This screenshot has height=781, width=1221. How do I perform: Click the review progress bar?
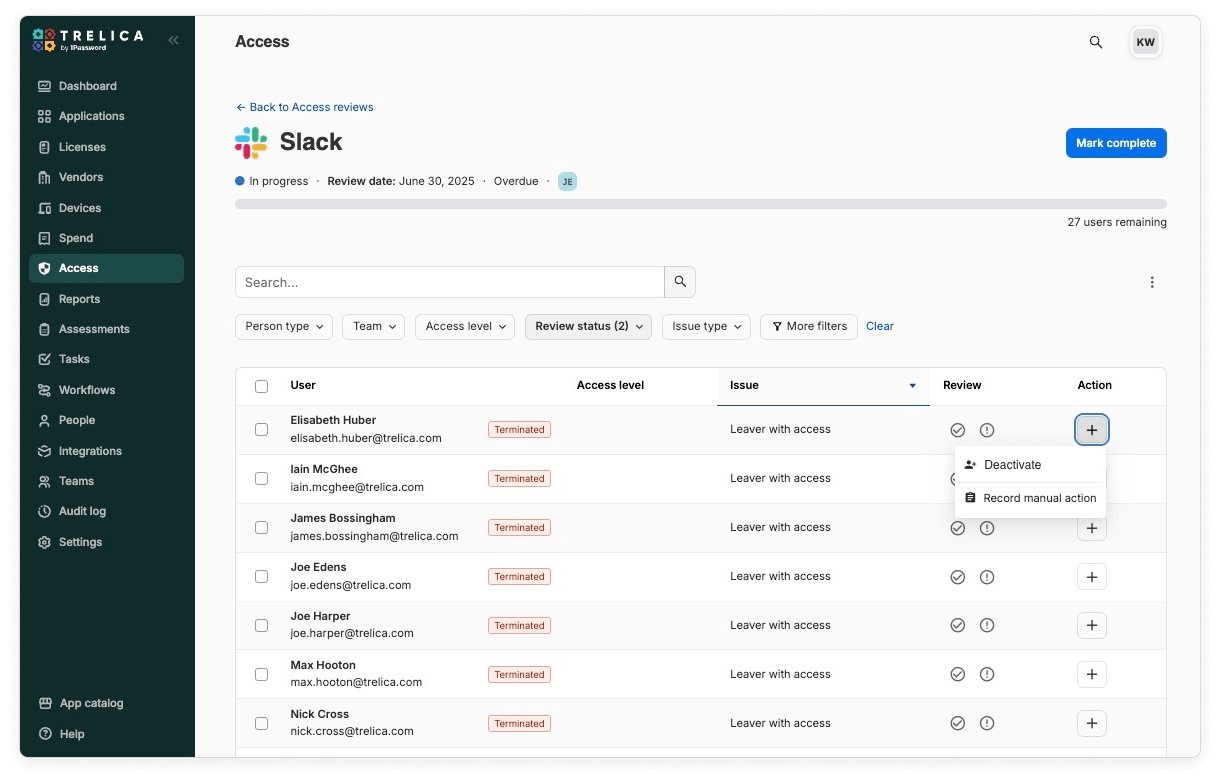pos(700,203)
